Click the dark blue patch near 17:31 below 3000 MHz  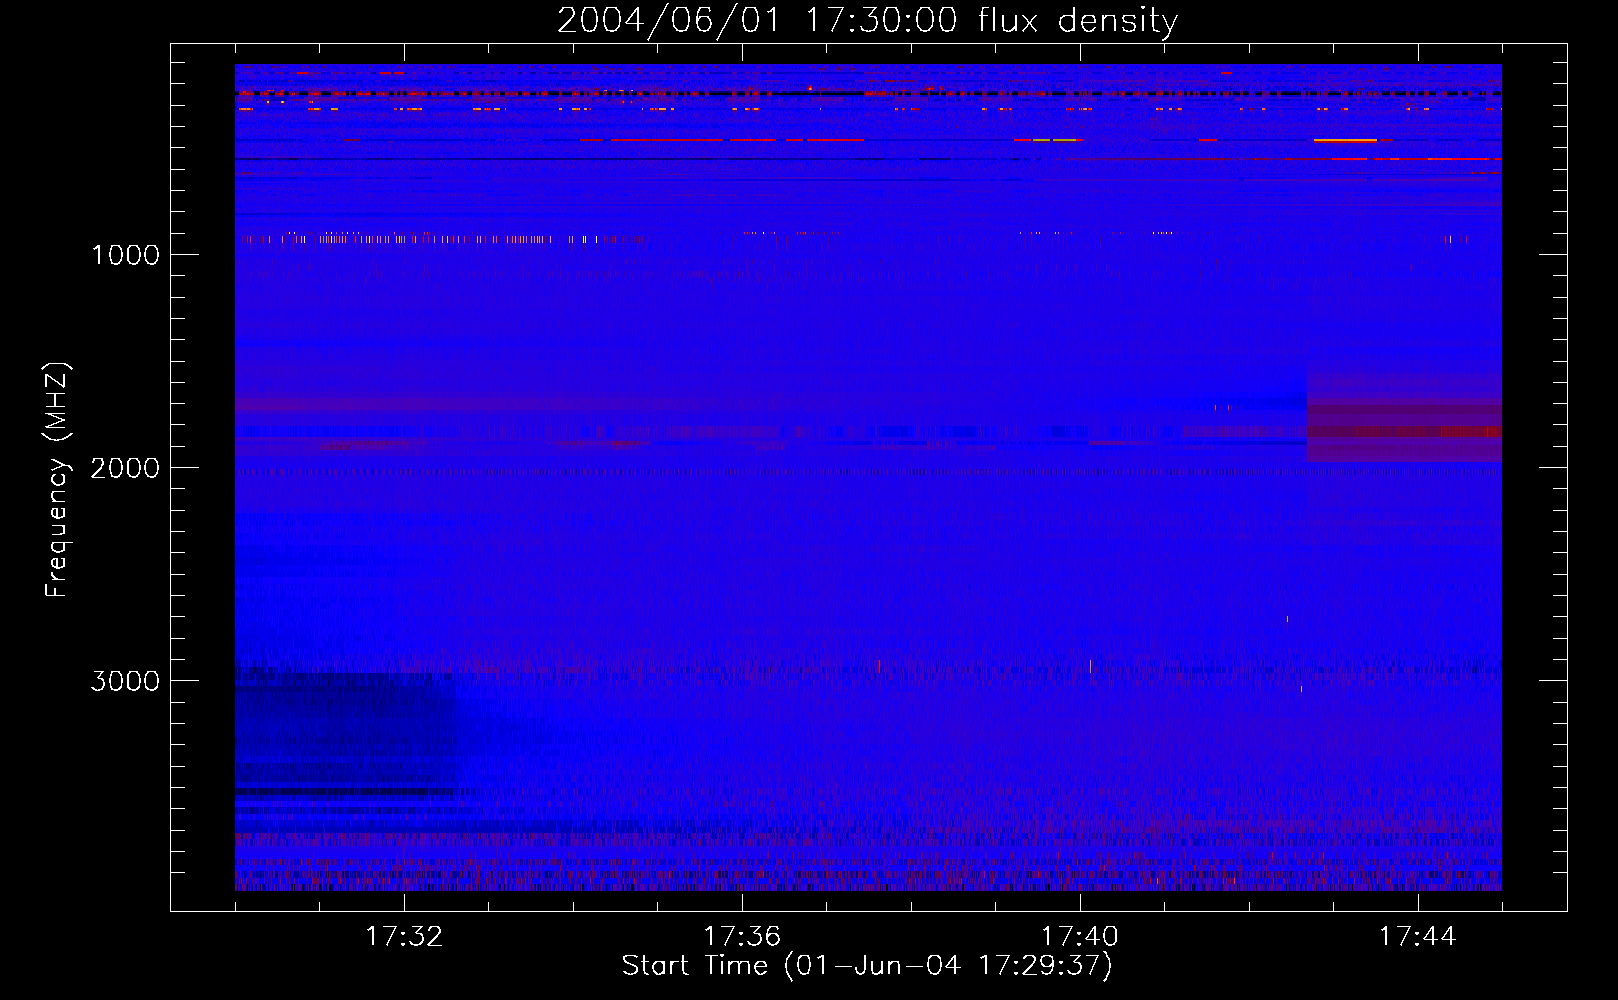345,735
